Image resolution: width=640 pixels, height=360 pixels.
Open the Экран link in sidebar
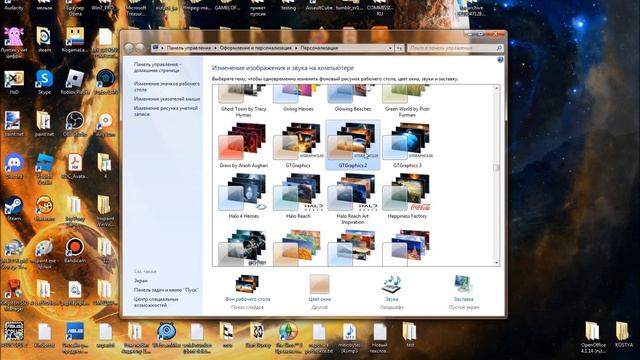(x=141, y=280)
